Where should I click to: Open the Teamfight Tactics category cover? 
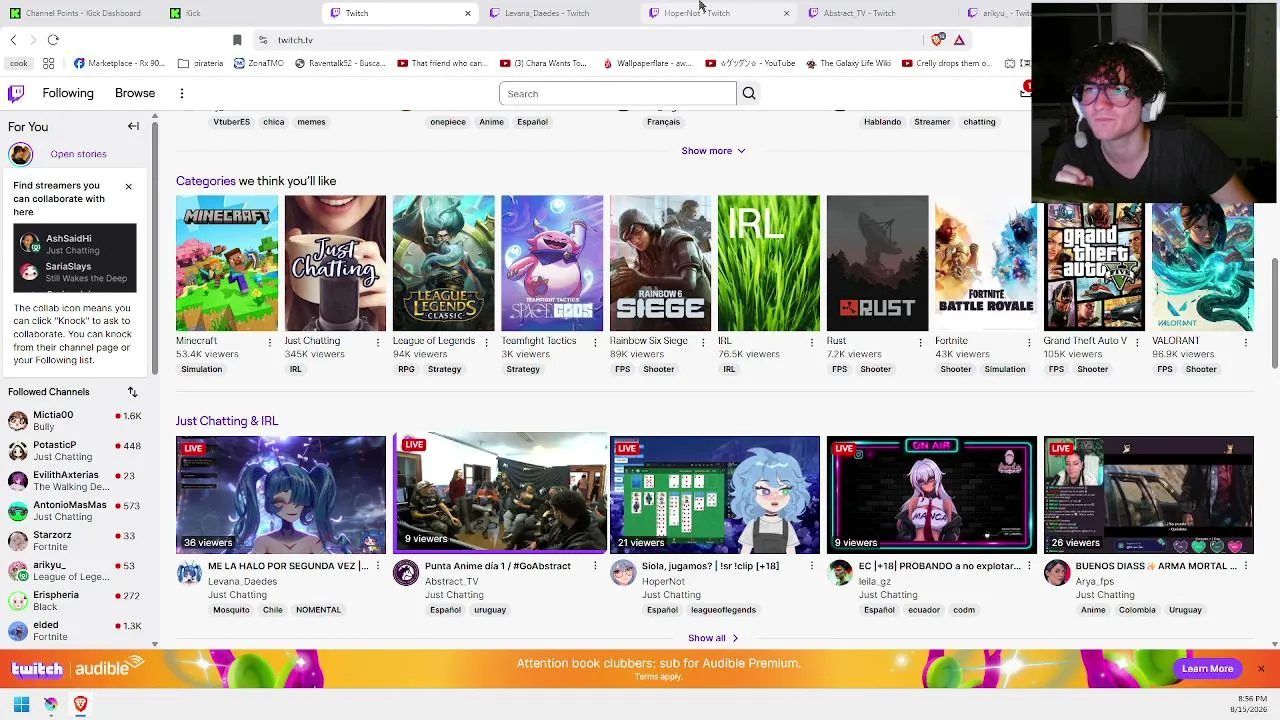click(552, 263)
